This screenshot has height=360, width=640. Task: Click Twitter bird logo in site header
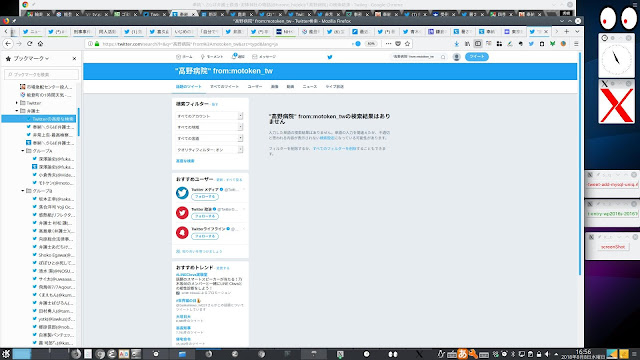pos(330,57)
